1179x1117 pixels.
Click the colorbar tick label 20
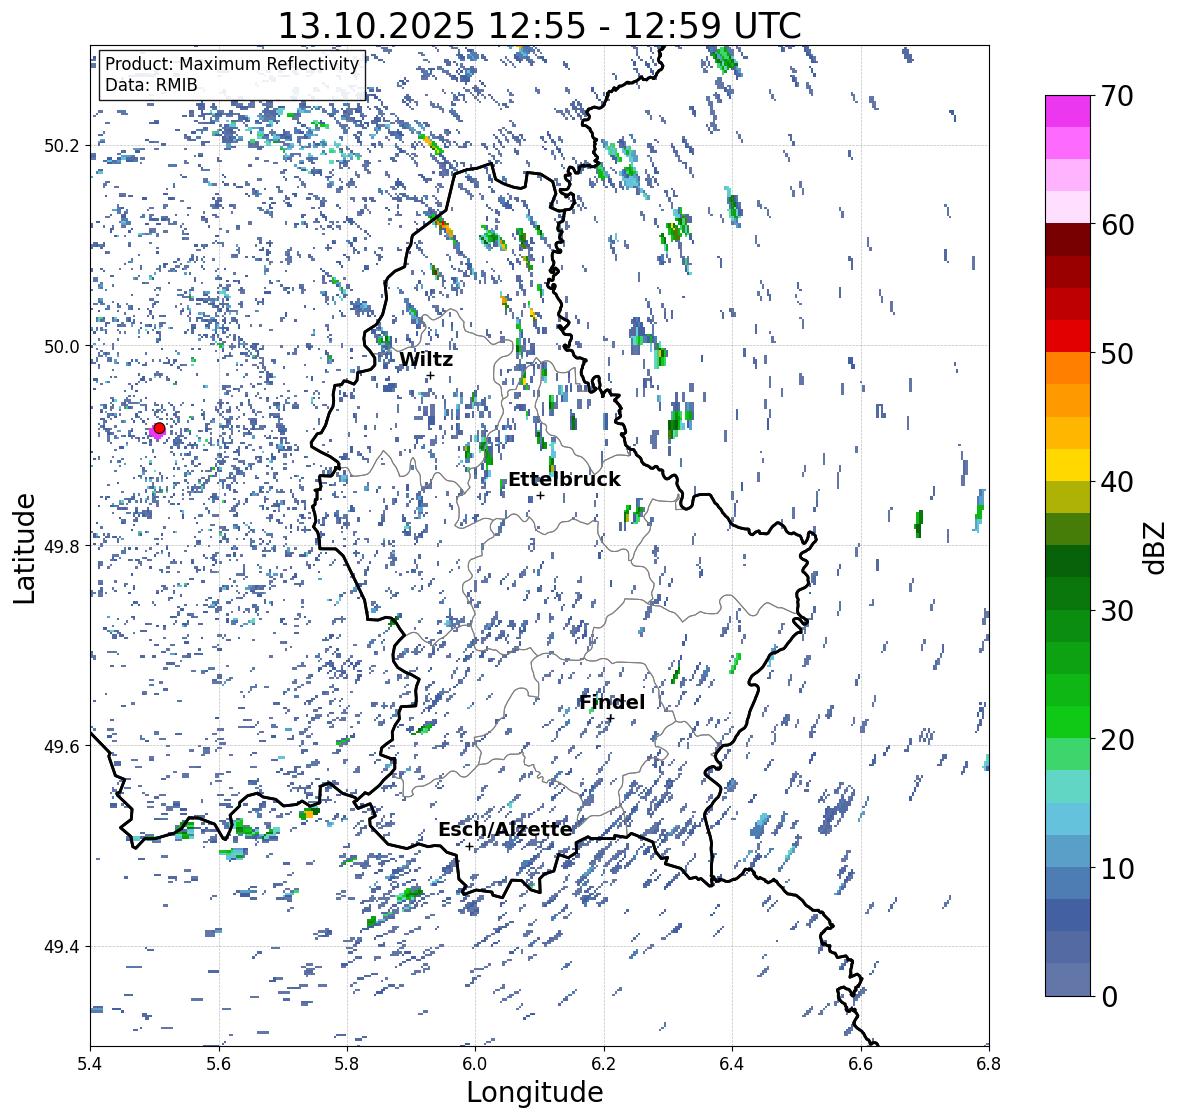pyautogui.click(x=1117, y=739)
